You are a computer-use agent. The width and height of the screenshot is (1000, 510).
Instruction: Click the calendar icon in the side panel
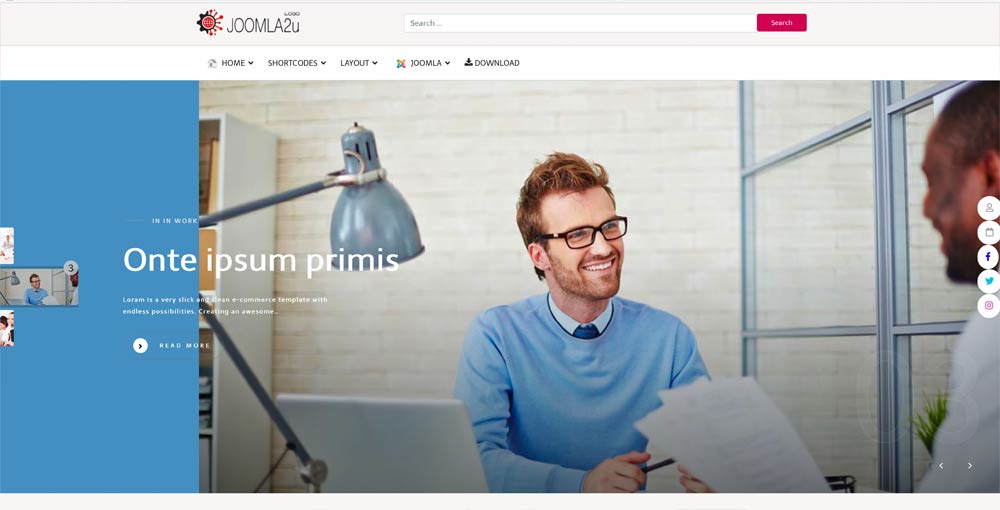[x=989, y=232]
